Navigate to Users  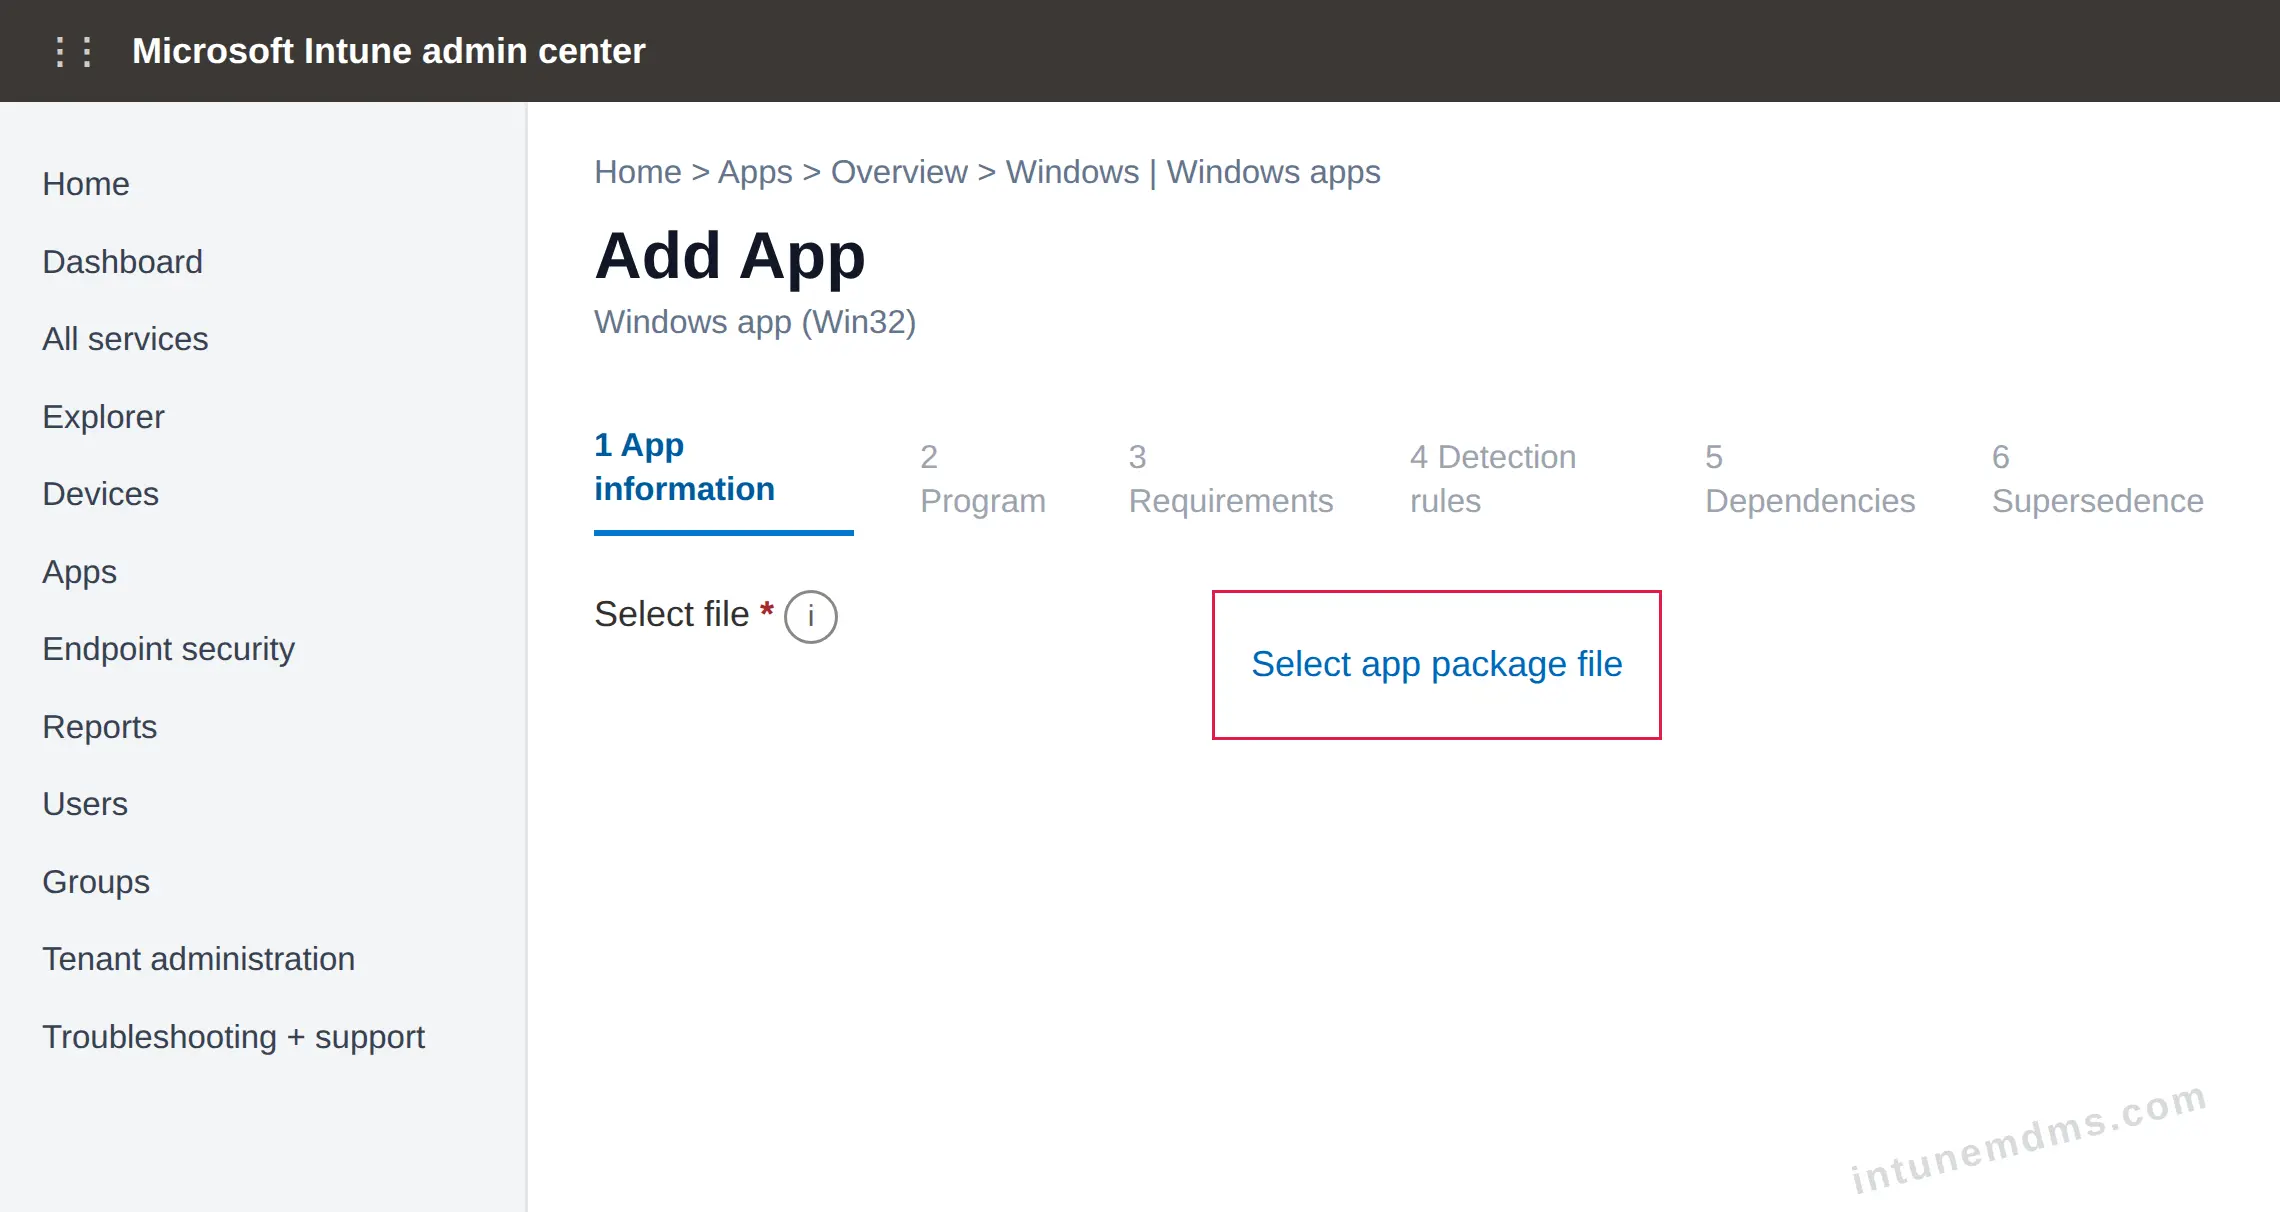pyautogui.click(x=85, y=804)
